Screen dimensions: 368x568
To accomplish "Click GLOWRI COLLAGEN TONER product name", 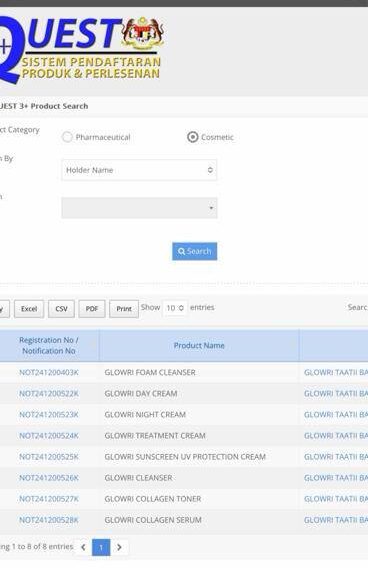I will pos(153,499).
